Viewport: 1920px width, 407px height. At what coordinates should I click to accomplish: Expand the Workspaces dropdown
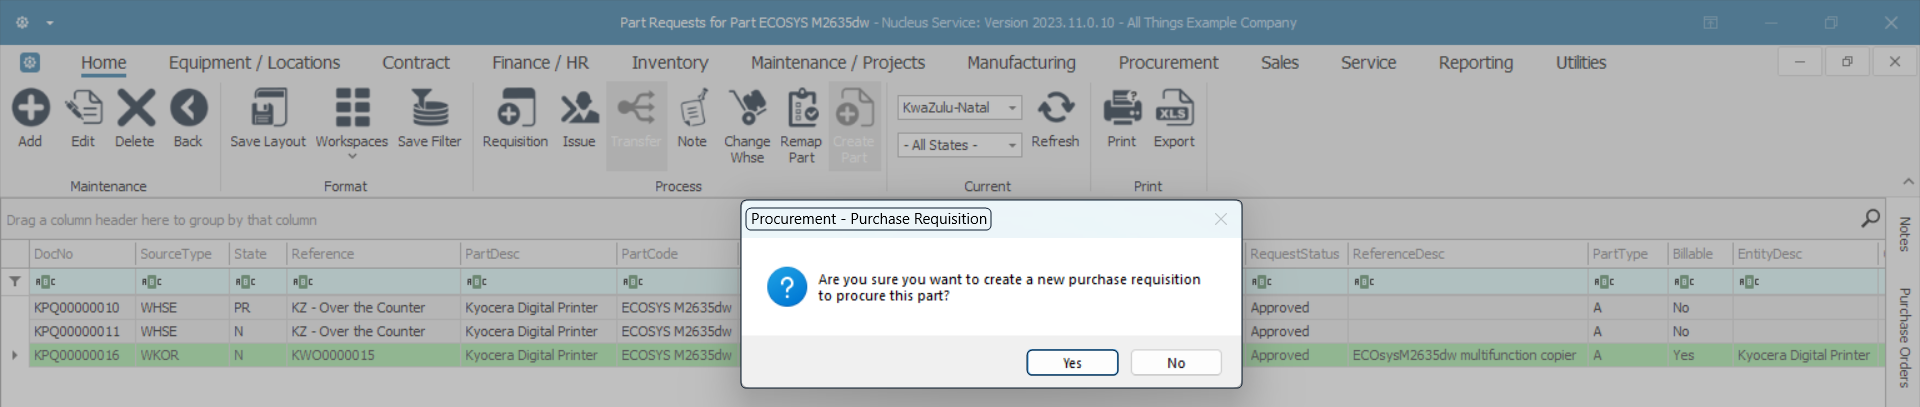coord(352,156)
